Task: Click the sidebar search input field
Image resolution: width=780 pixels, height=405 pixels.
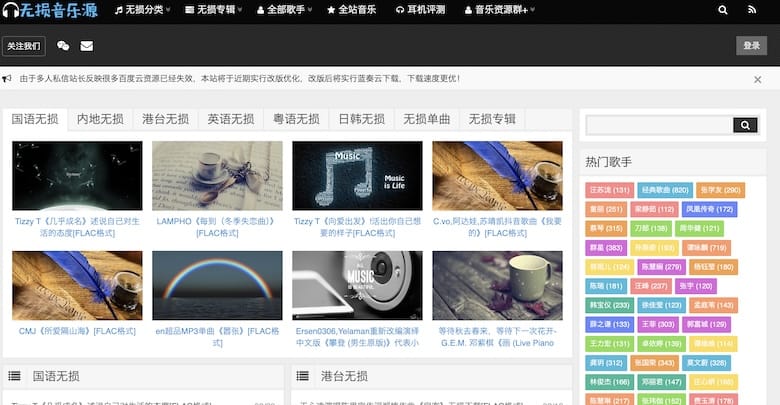Action: pos(659,125)
